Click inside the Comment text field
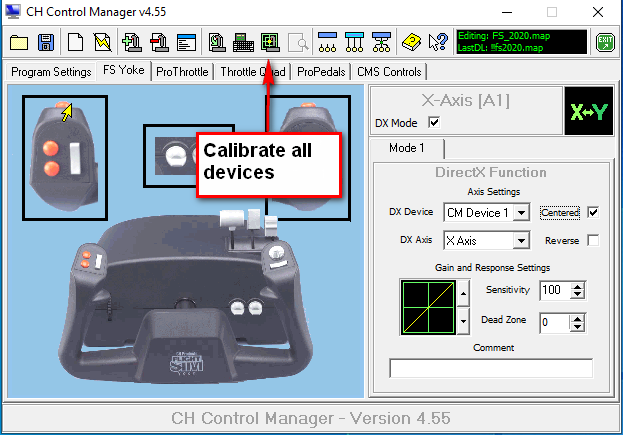The image size is (623, 435). (491, 368)
